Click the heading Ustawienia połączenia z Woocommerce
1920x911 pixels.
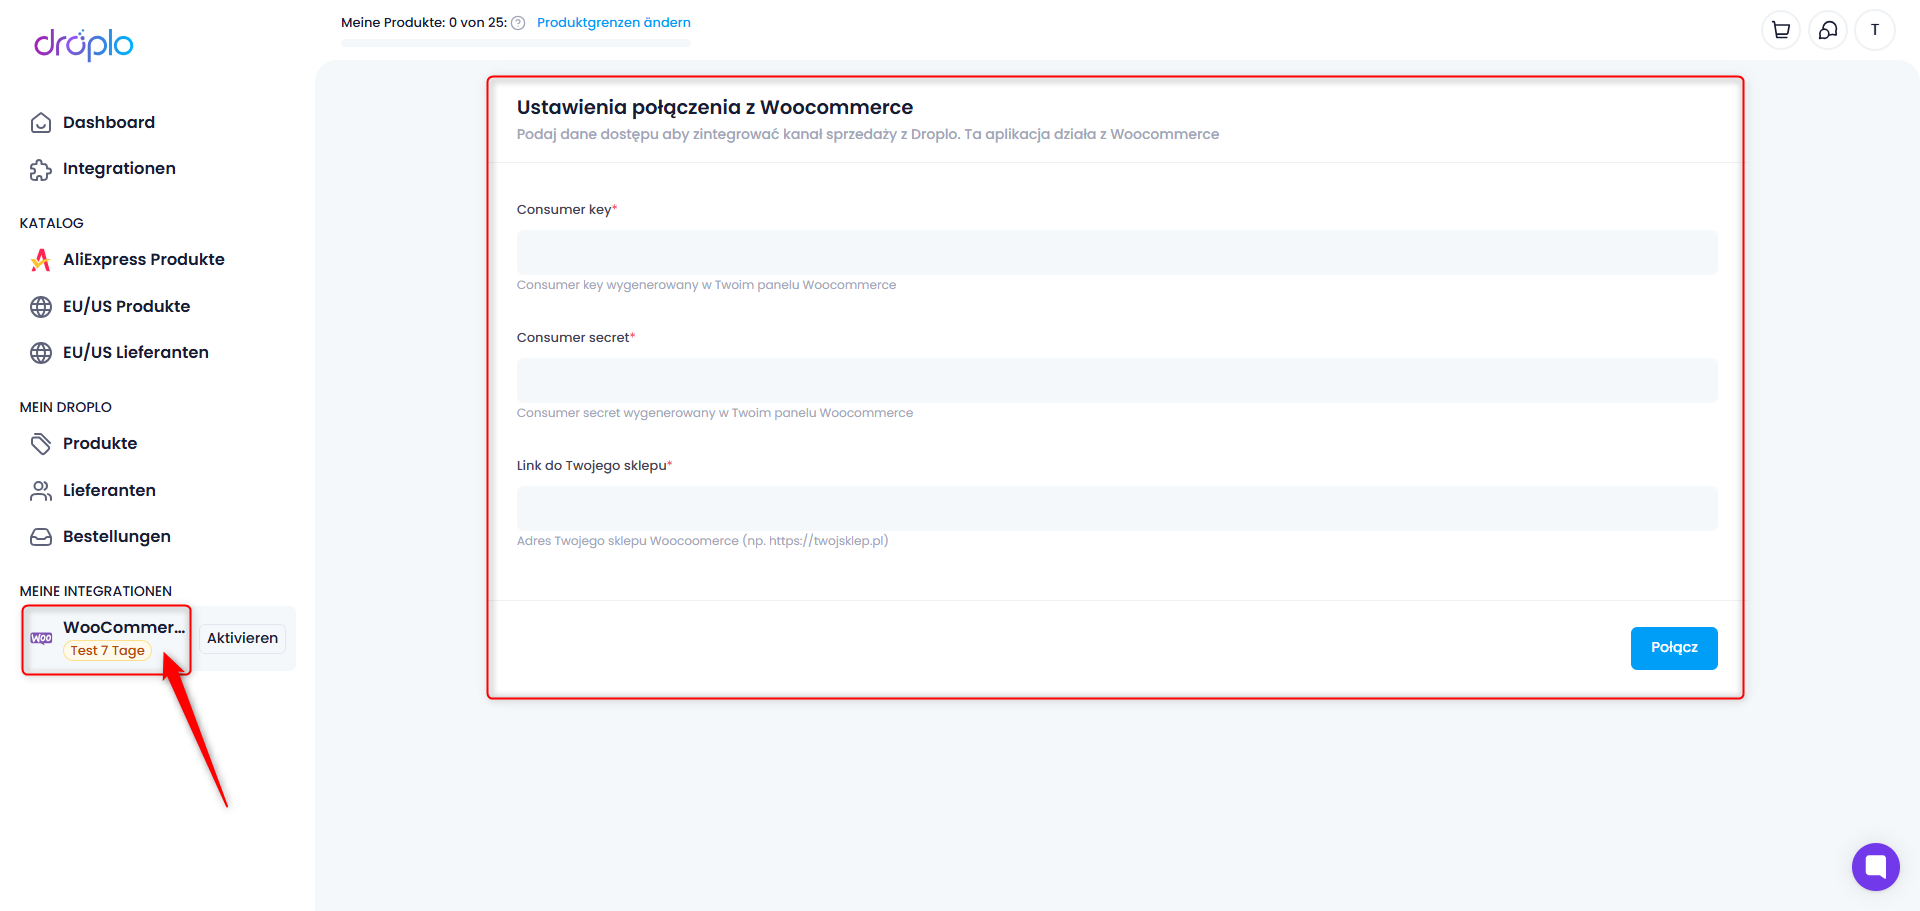coord(715,108)
